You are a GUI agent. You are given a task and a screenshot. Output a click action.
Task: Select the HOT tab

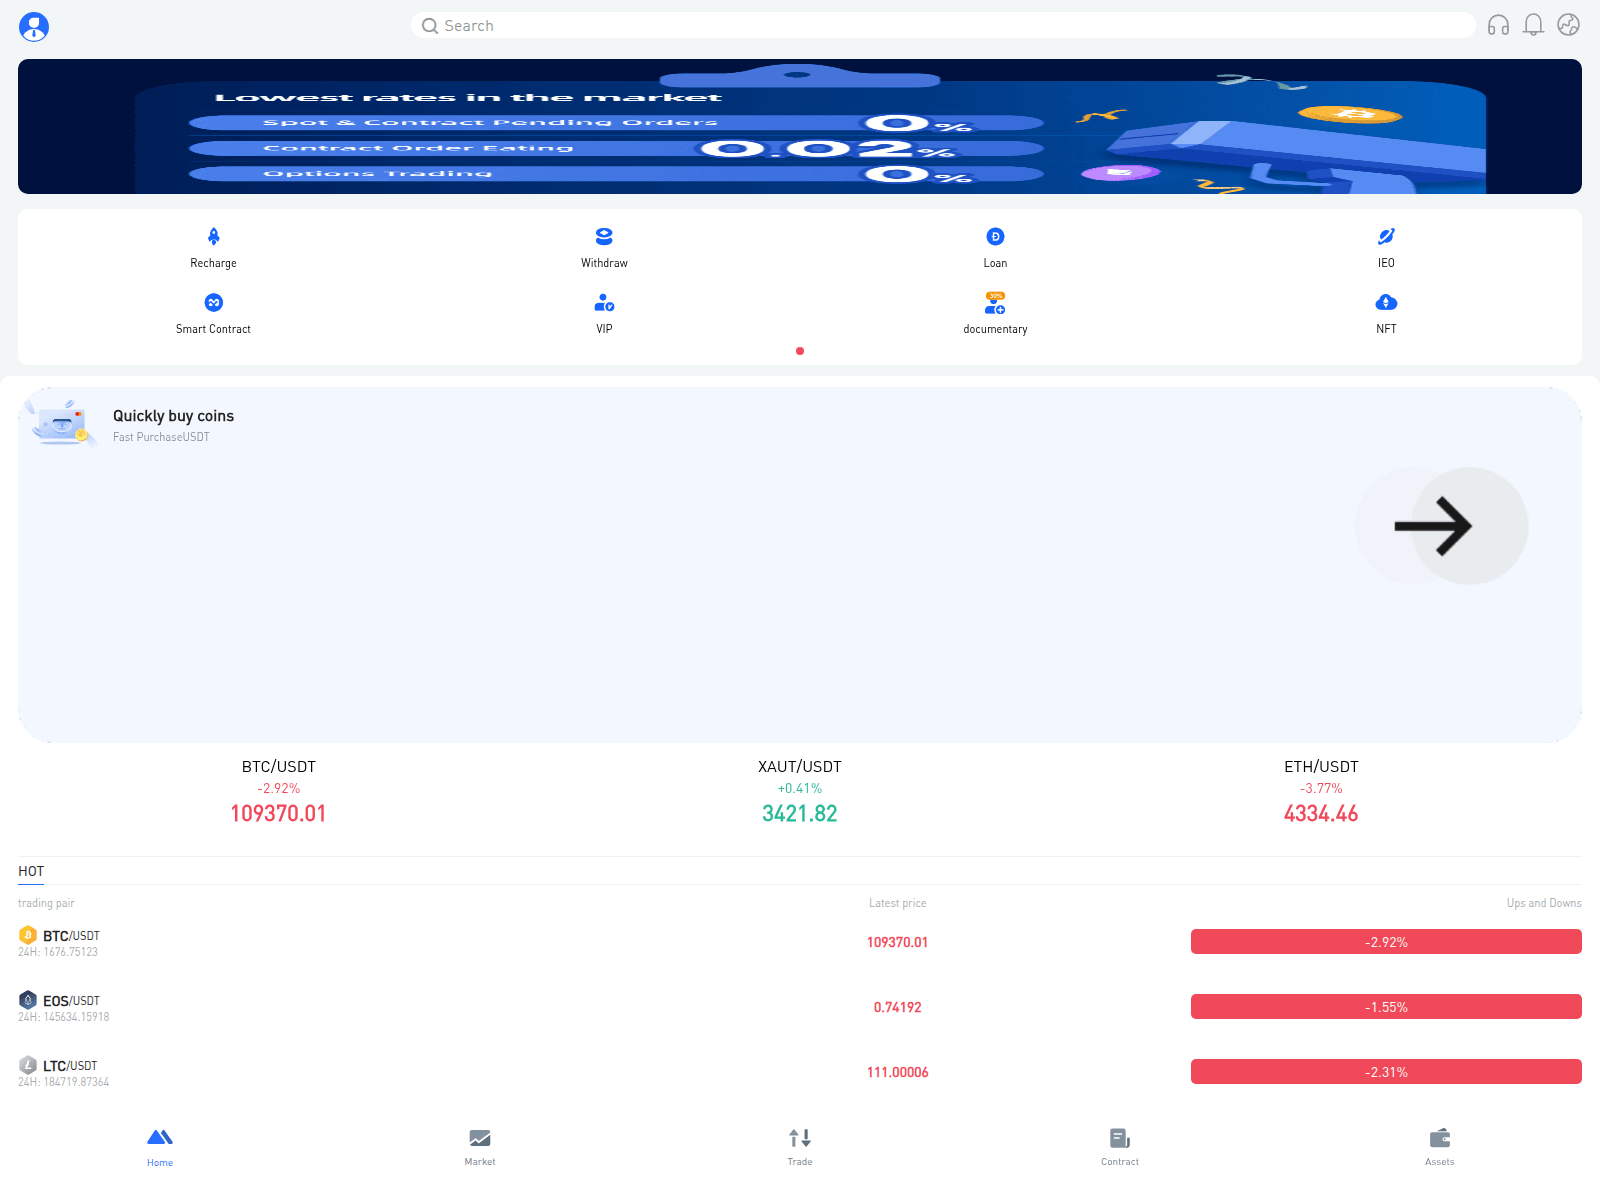(30, 871)
